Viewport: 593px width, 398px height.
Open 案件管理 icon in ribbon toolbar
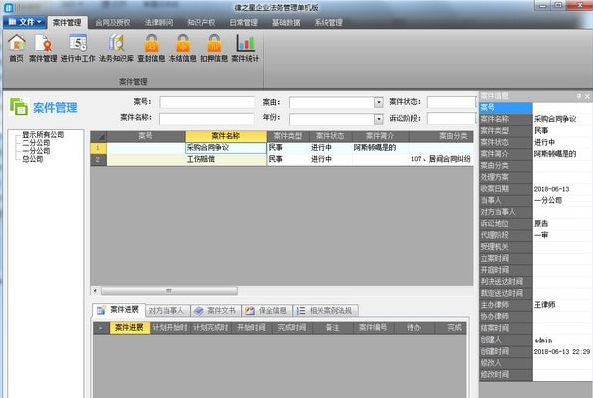[x=43, y=48]
